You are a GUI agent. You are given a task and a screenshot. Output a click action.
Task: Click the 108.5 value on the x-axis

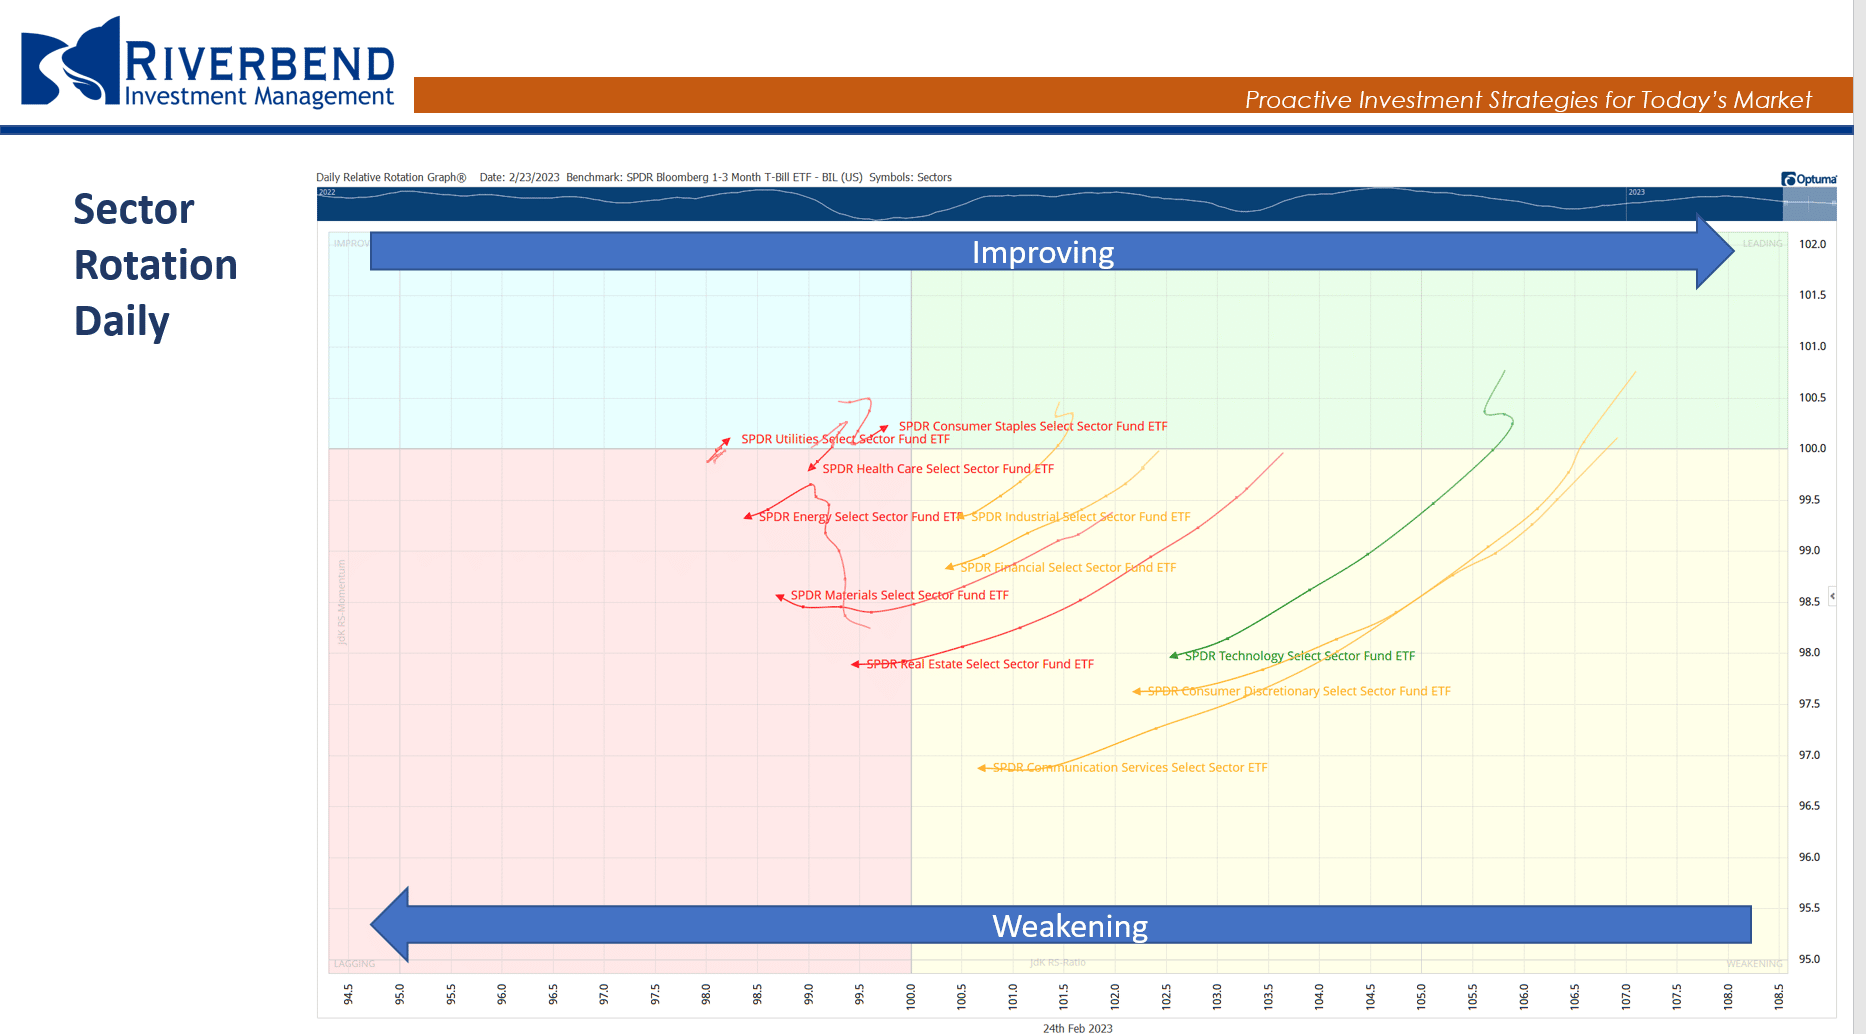(x=1778, y=996)
